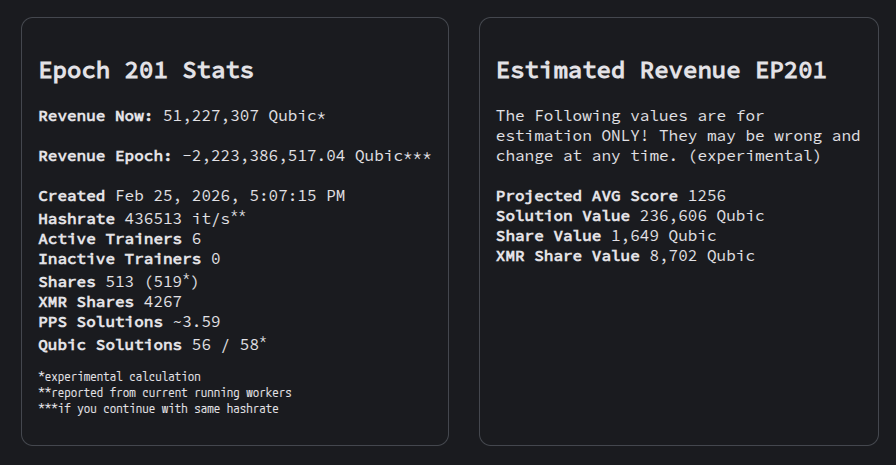Click the XMR Shares 4267 value
The height and width of the screenshot is (465, 896).
pos(162,302)
